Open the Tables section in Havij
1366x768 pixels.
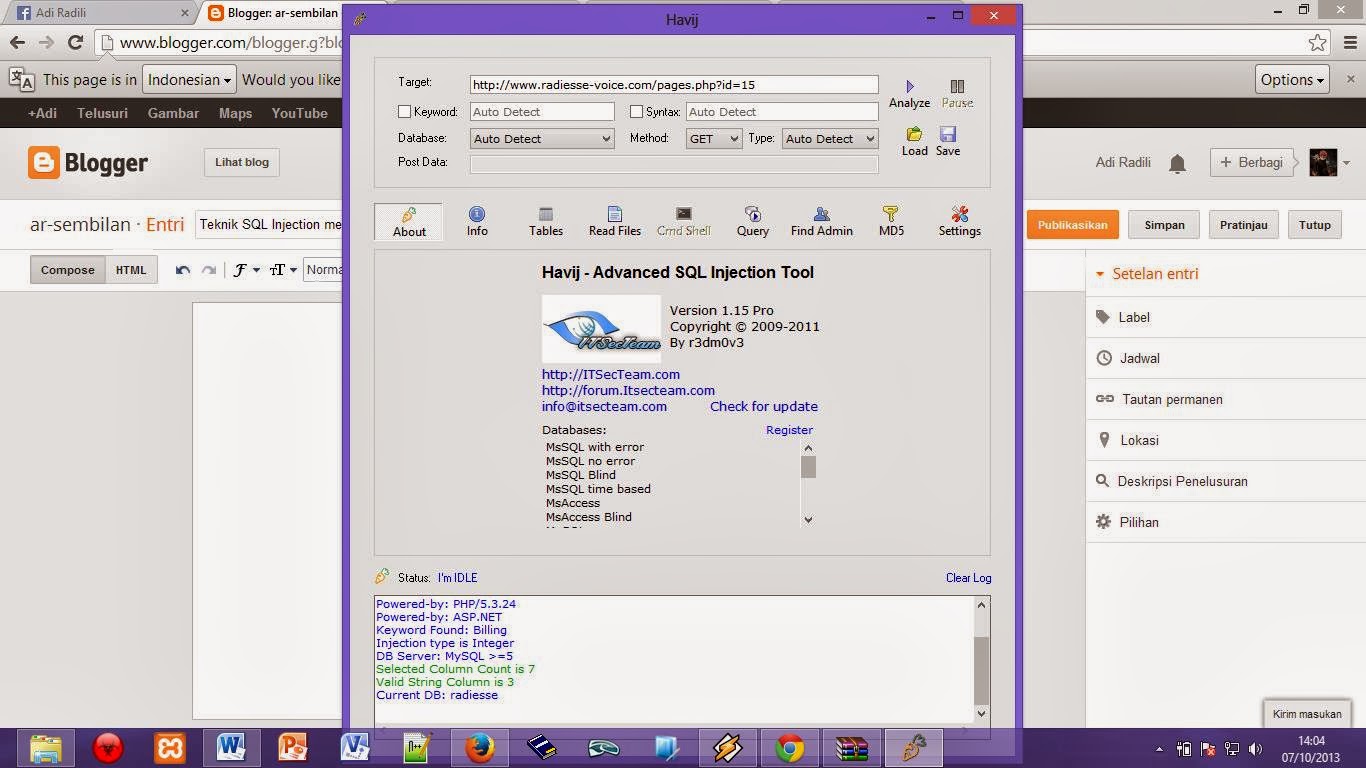546,222
